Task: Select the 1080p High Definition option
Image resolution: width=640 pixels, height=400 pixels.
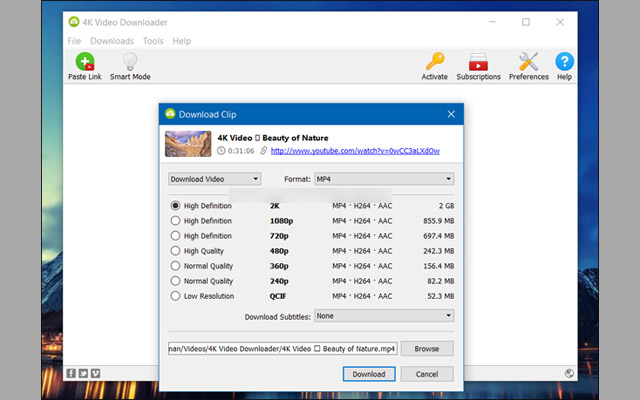Action: [x=176, y=221]
